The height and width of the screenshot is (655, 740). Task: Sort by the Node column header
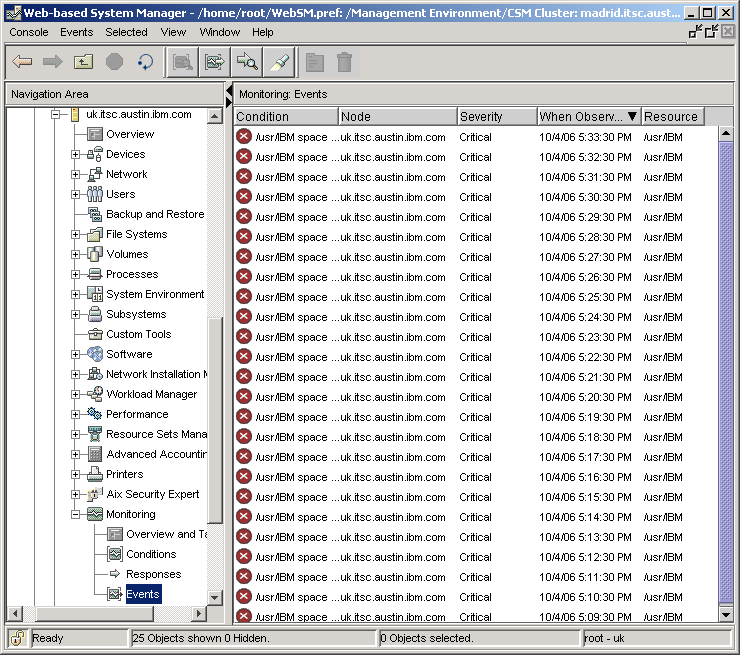click(x=398, y=117)
